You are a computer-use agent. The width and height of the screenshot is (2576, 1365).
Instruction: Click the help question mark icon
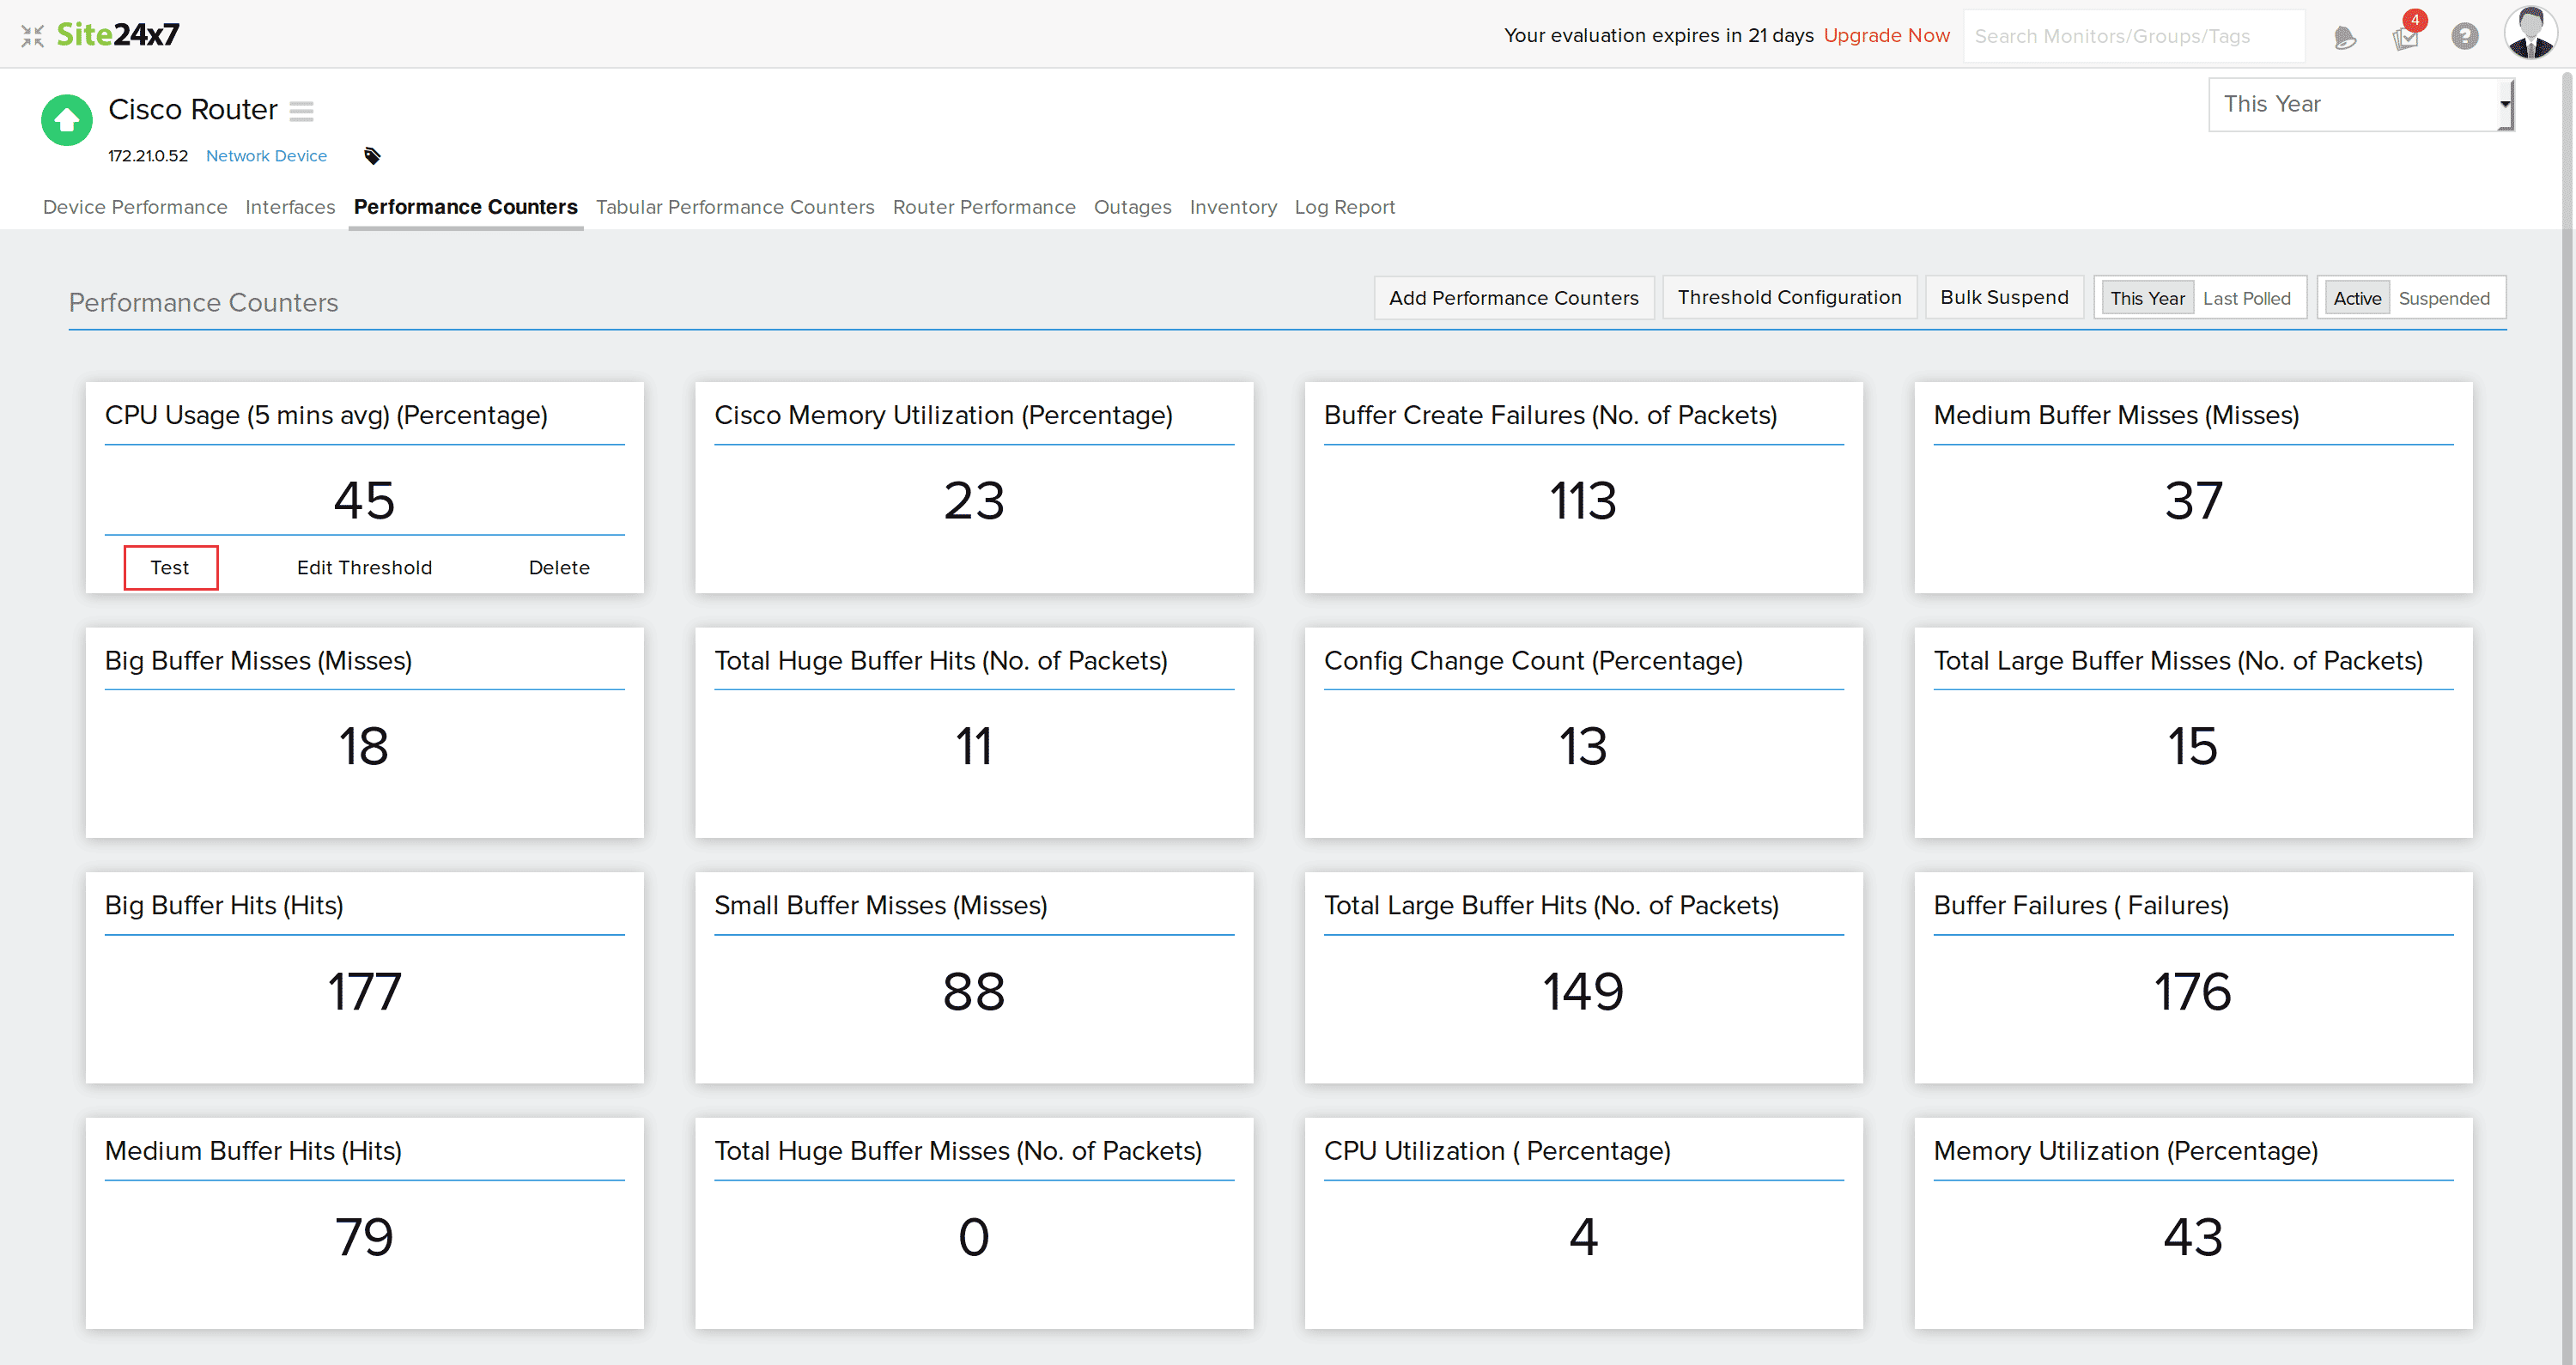point(2465,37)
